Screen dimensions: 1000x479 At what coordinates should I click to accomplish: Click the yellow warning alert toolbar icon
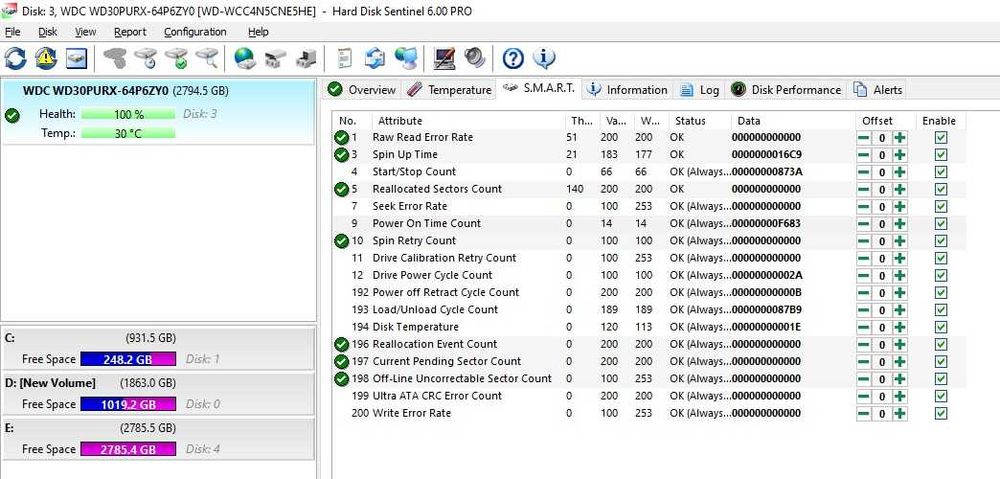[46, 58]
